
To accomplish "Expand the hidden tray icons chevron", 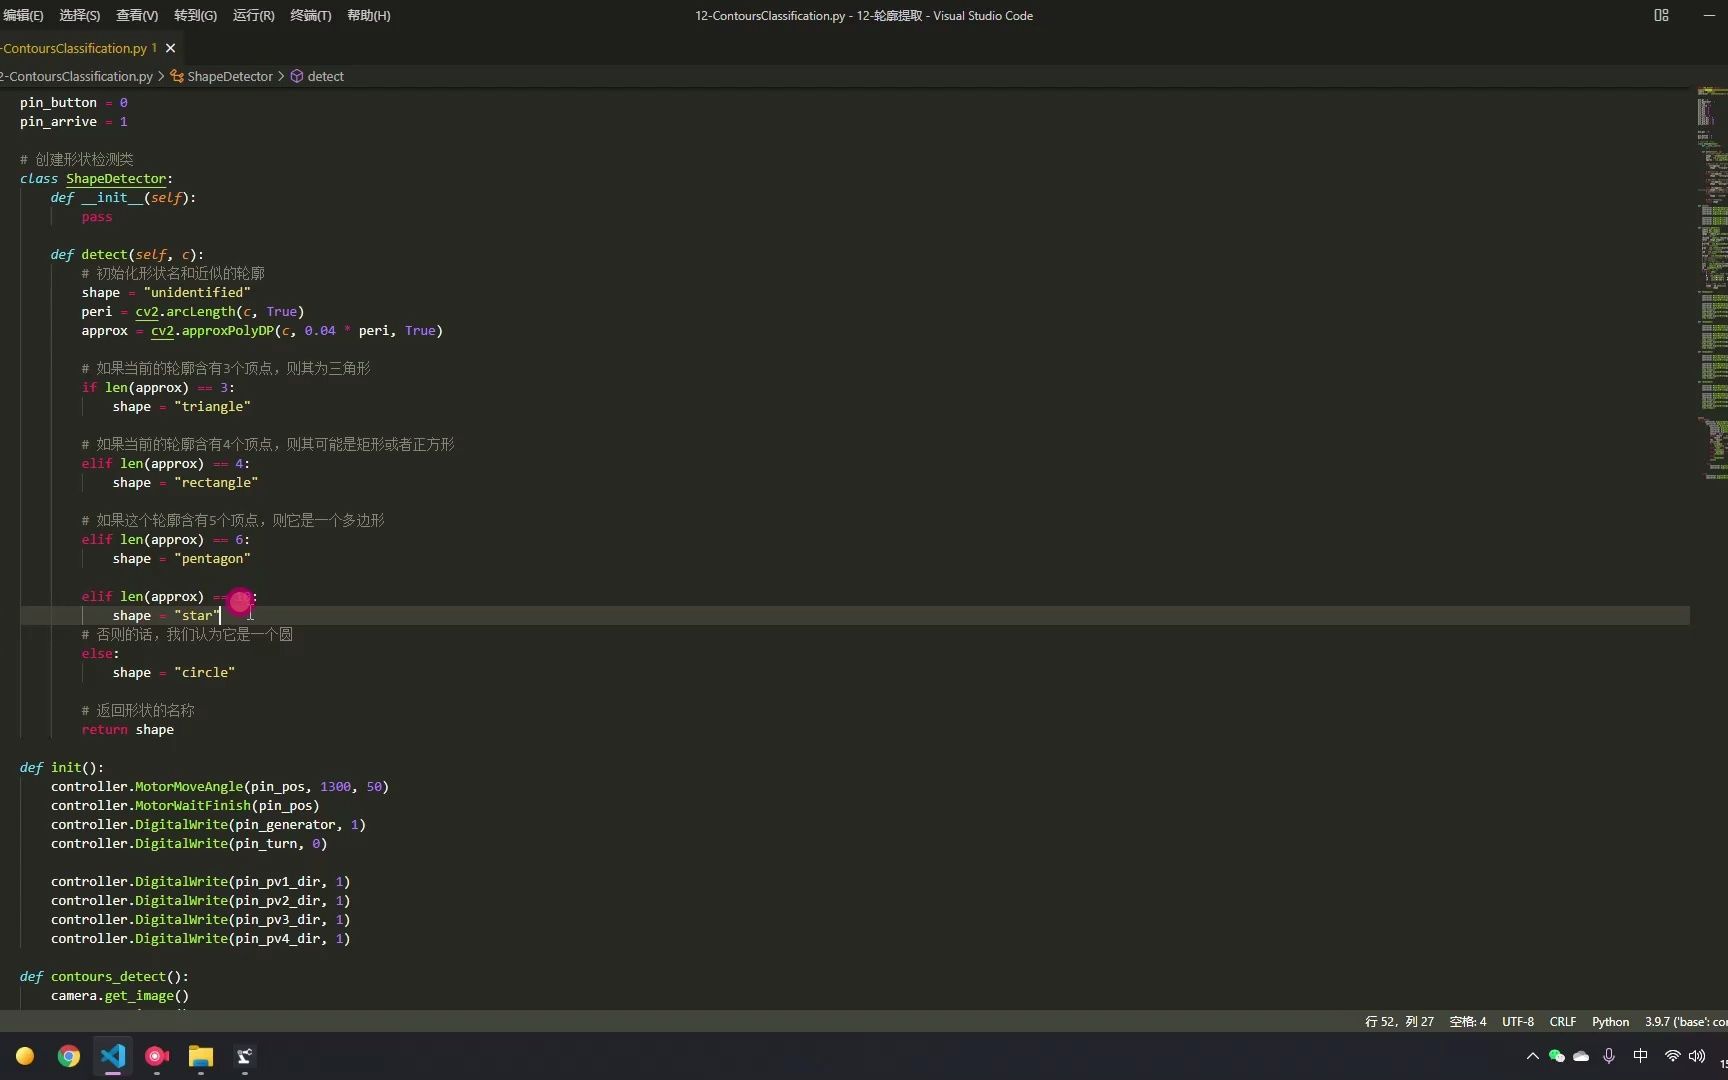I will pos(1532,1056).
